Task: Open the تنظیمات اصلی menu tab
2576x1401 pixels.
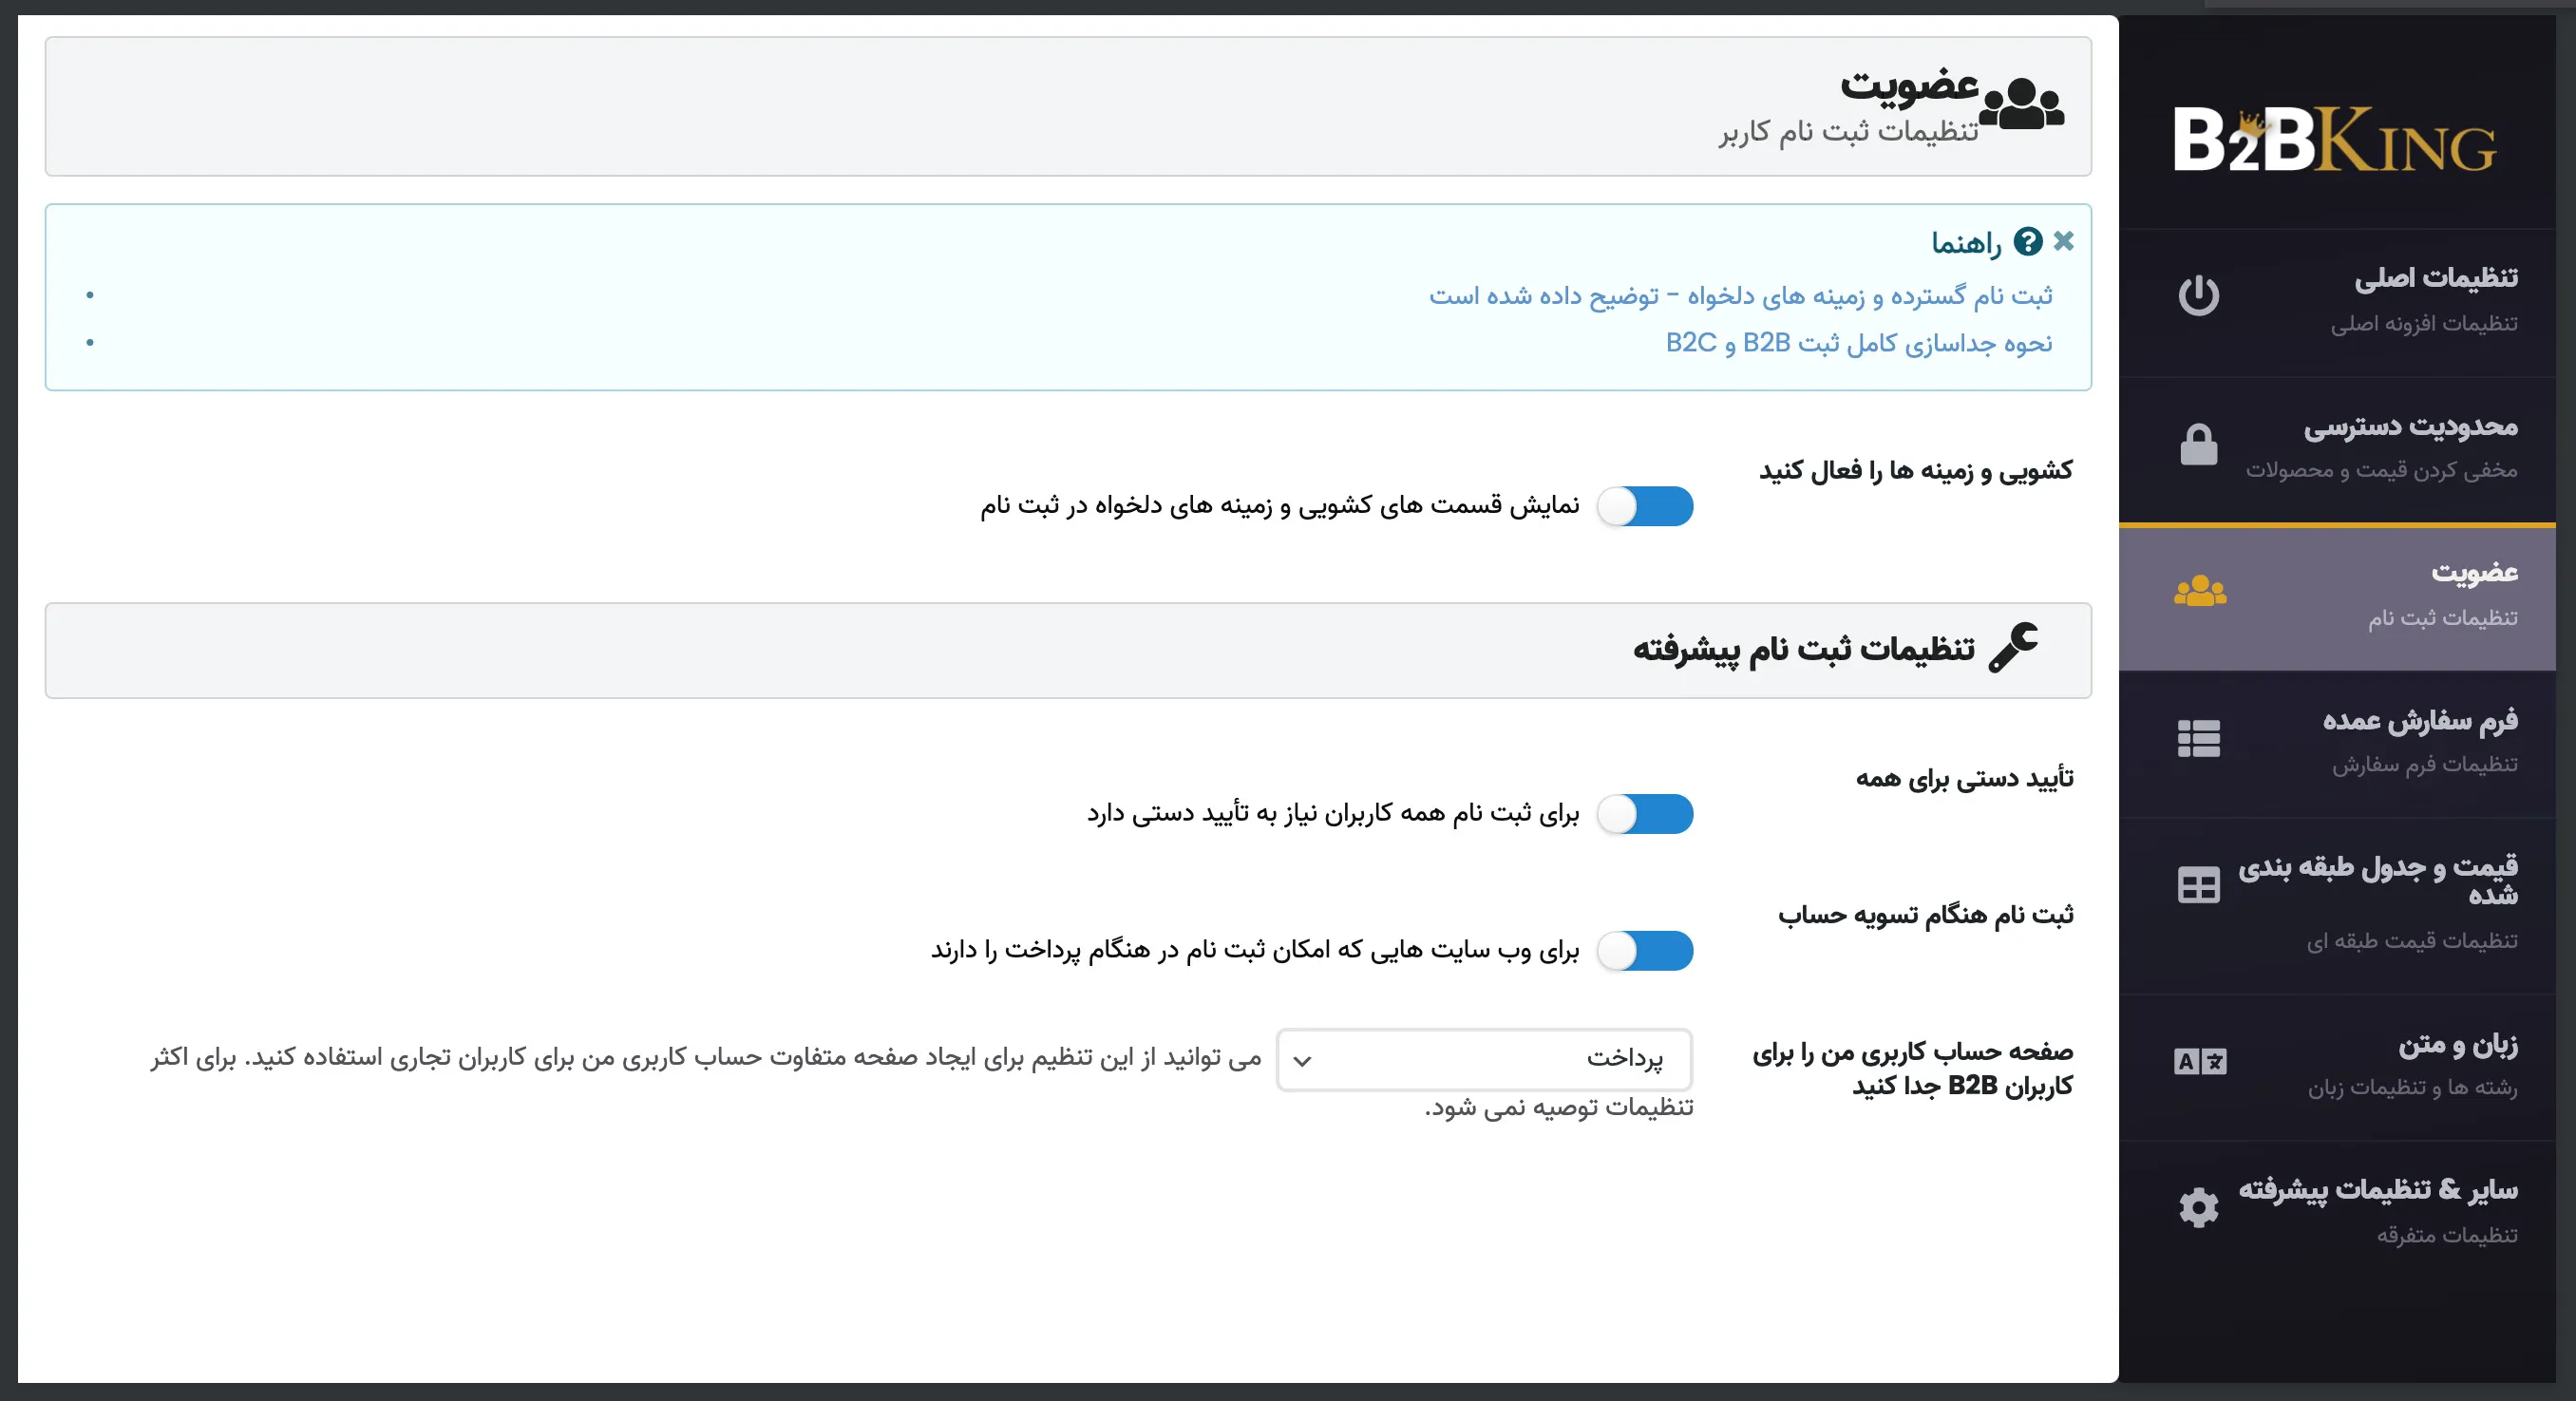Action: point(2337,302)
